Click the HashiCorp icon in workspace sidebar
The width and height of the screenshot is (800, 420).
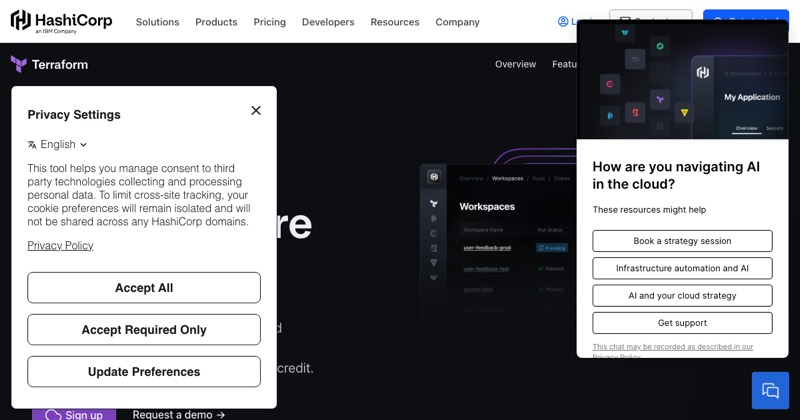click(434, 177)
